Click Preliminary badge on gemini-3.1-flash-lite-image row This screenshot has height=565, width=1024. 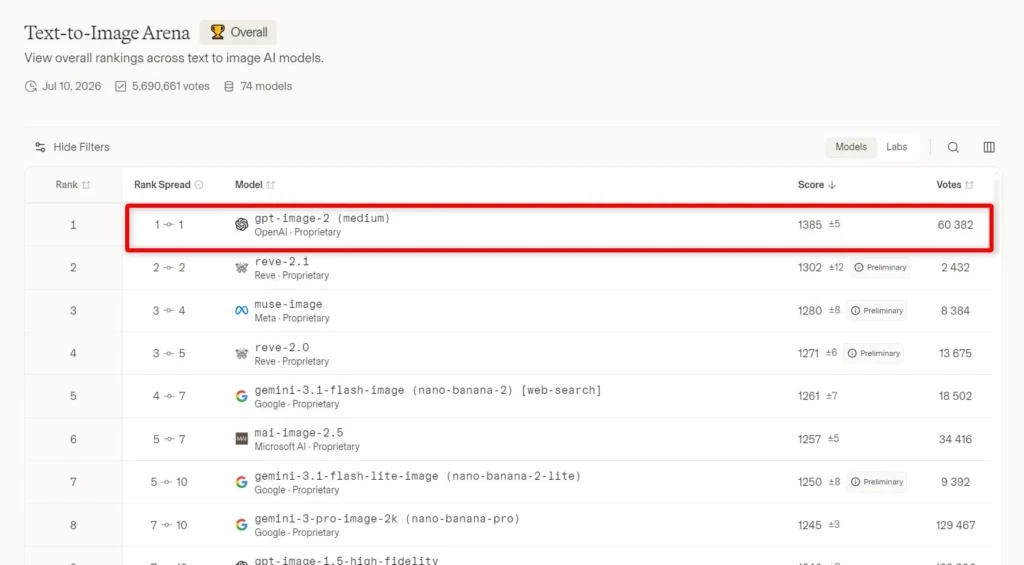coord(877,482)
